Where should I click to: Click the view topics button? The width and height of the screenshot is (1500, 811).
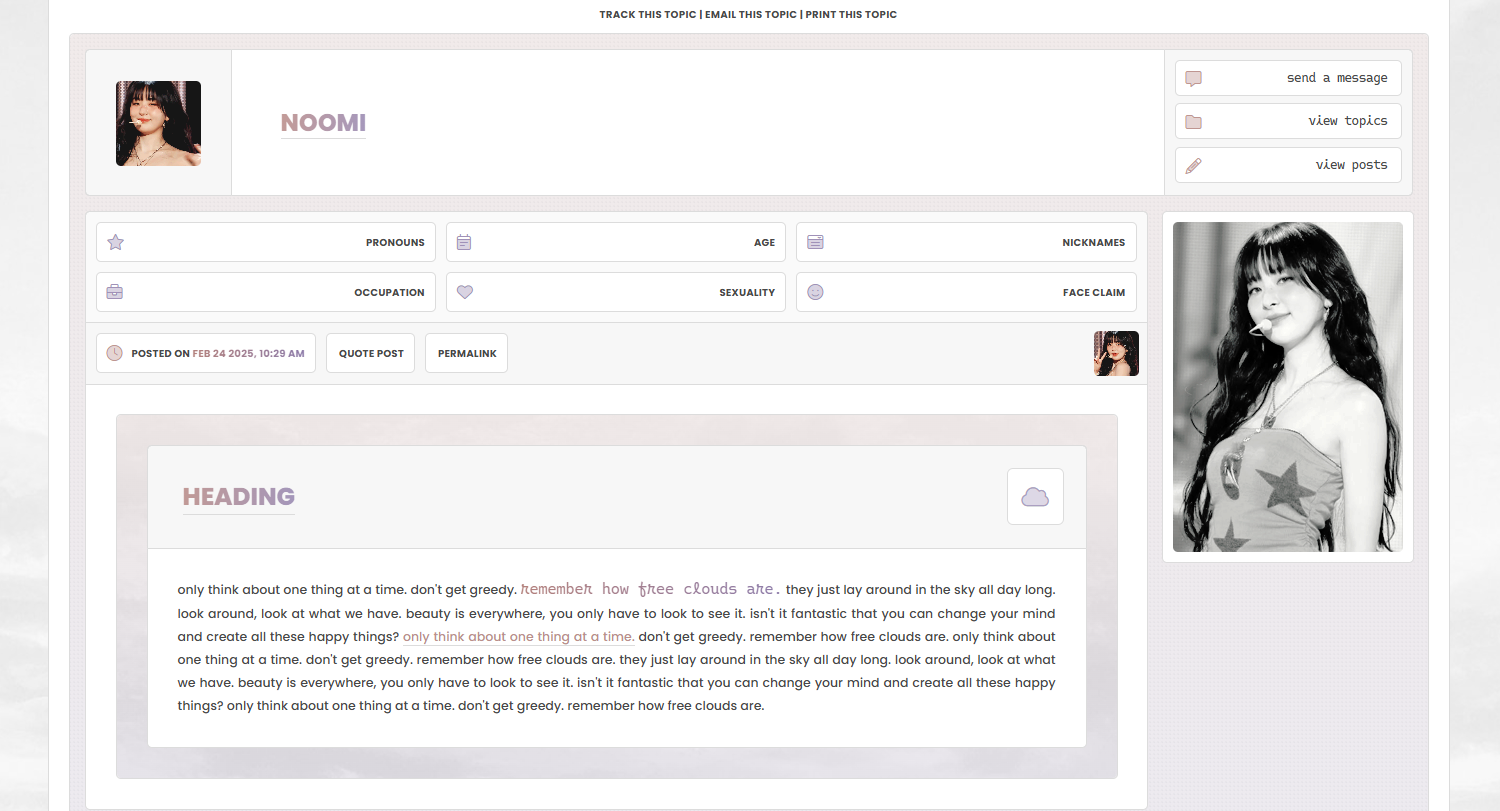click(x=1288, y=121)
